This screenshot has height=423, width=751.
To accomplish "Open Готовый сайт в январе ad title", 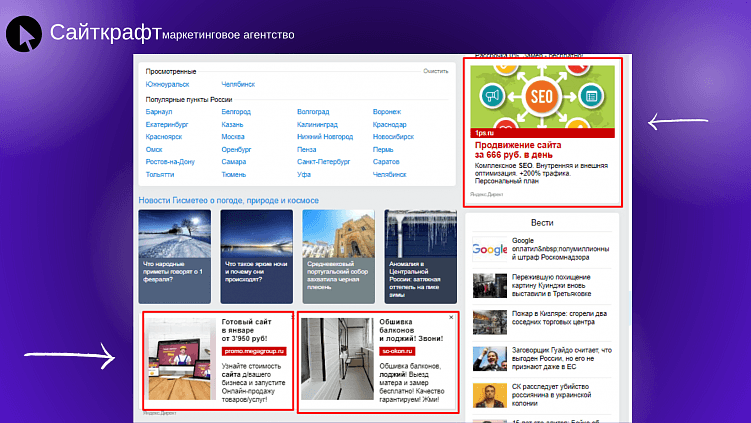I will tap(246, 330).
